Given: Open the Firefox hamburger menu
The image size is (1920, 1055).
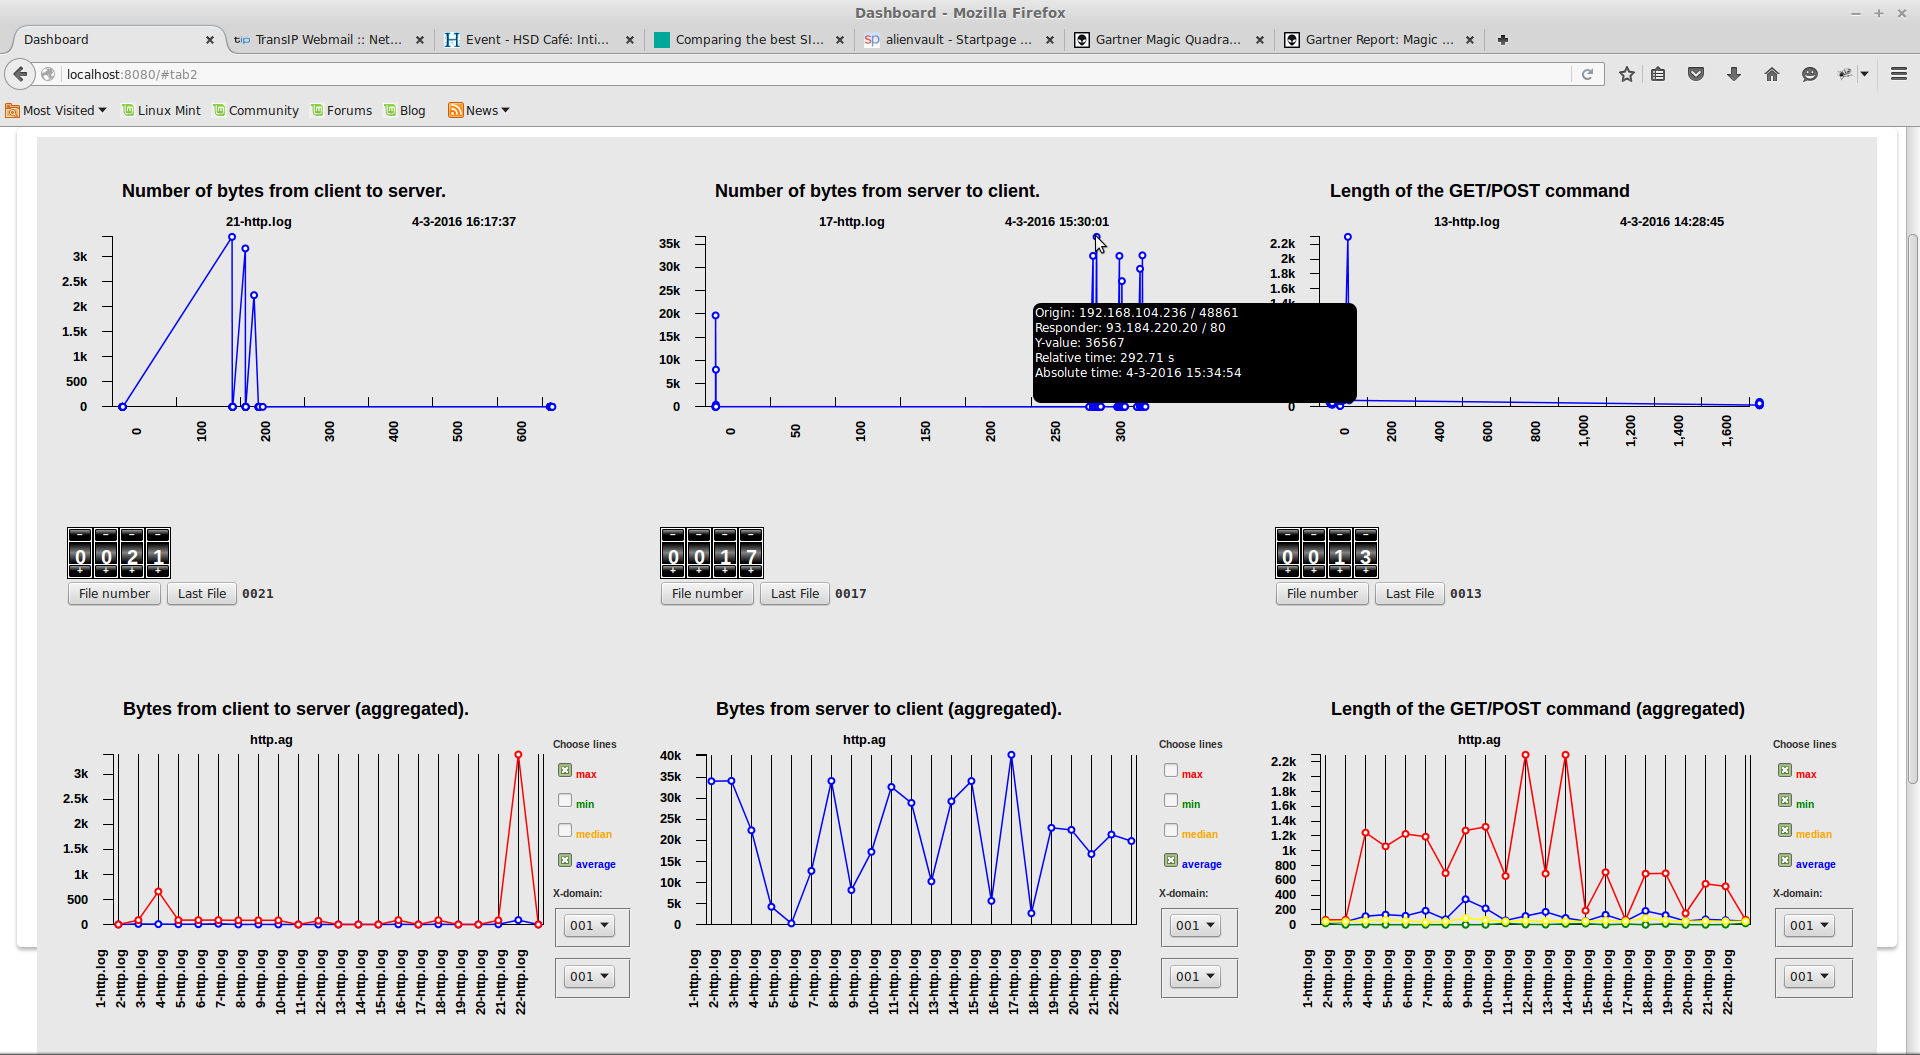Looking at the screenshot, I should 1899,74.
